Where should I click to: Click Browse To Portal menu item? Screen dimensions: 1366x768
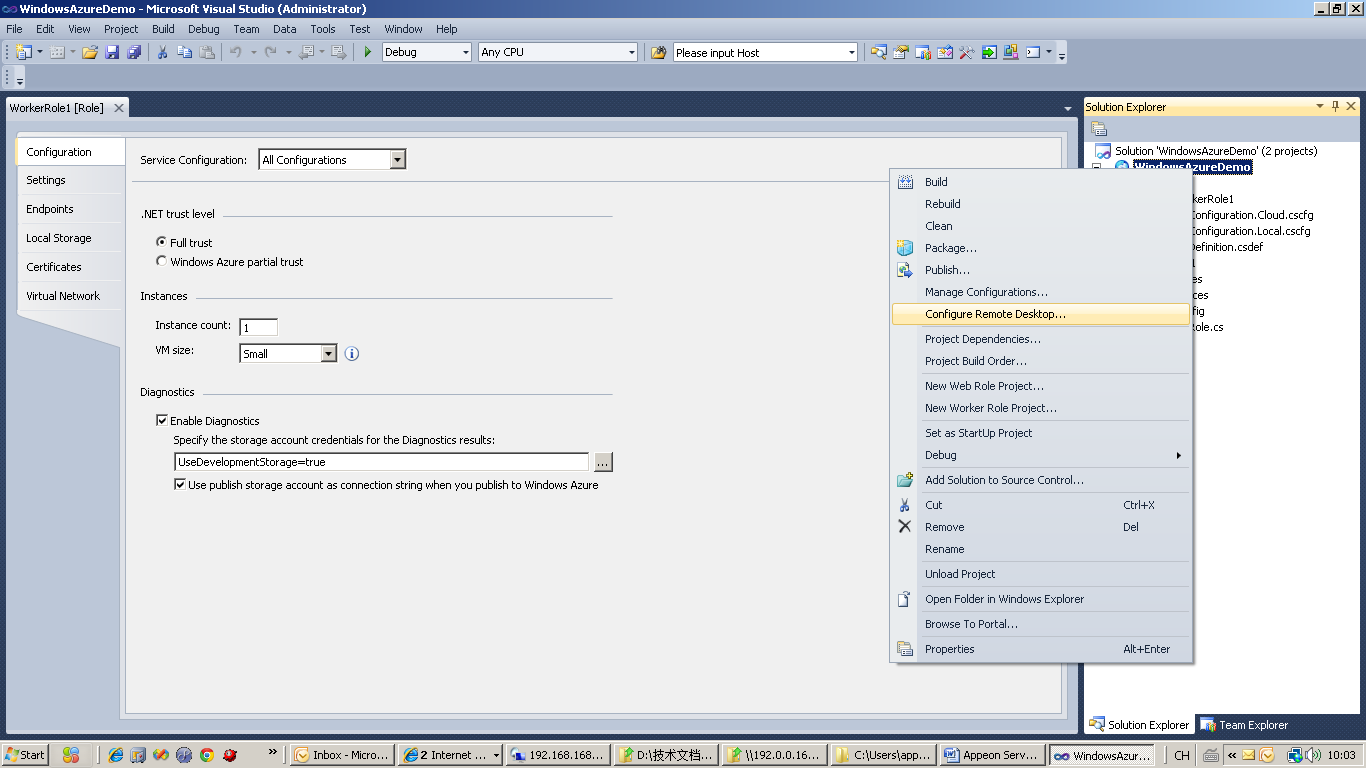[x=1040, y=624]
